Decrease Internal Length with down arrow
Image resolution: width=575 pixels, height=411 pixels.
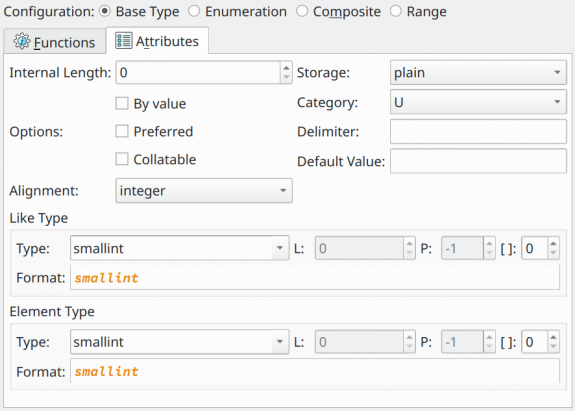tap(286, 77)
